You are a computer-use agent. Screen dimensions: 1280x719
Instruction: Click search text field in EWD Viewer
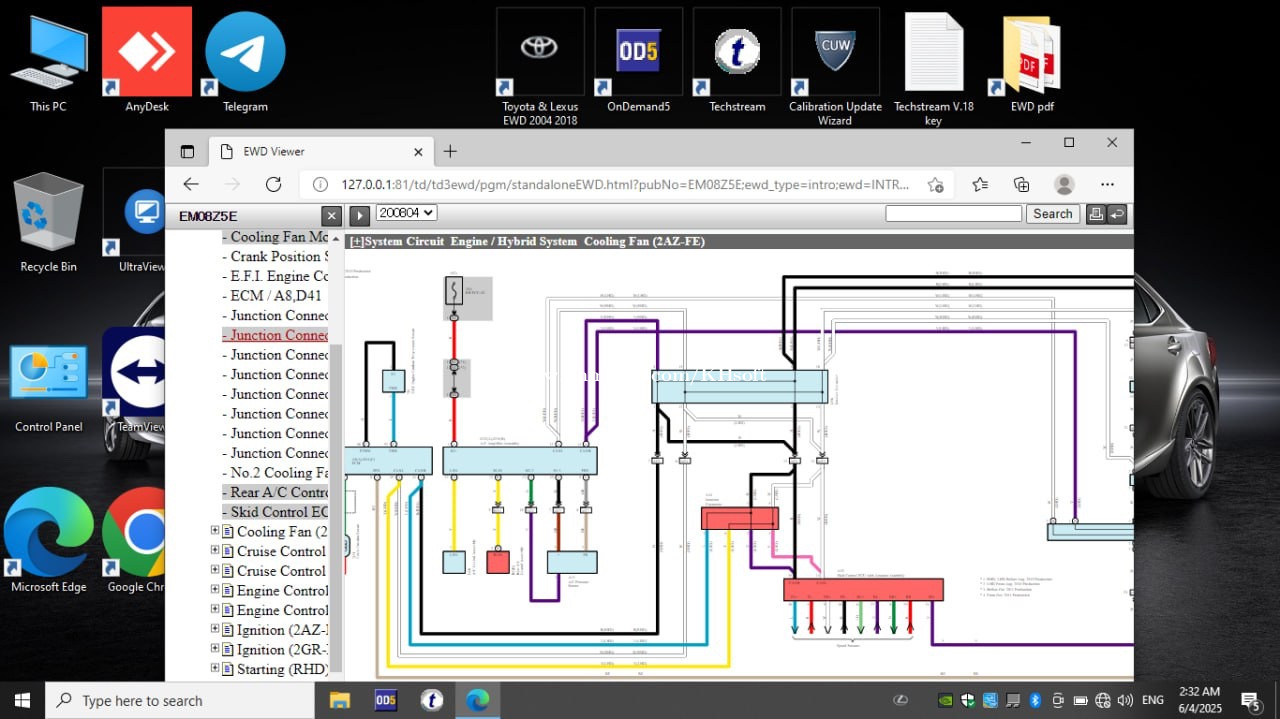click(954, 214)
